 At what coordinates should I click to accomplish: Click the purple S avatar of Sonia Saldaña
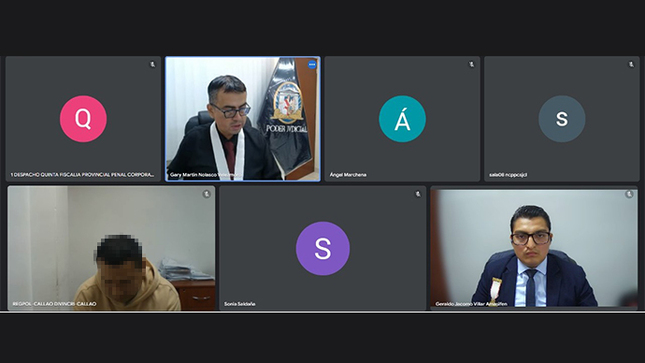coord(323,249)
